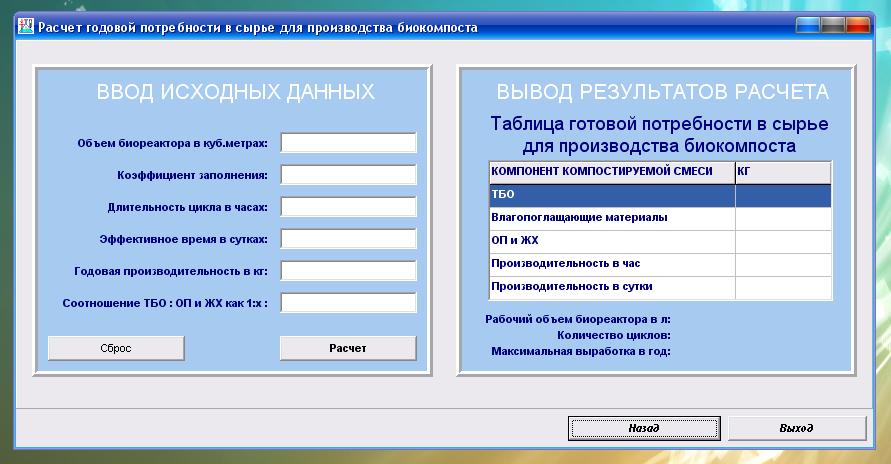Click the 'Рабочий объем биореактора в л:' label
The image size is (891, 464).
(x=578, y=319)
